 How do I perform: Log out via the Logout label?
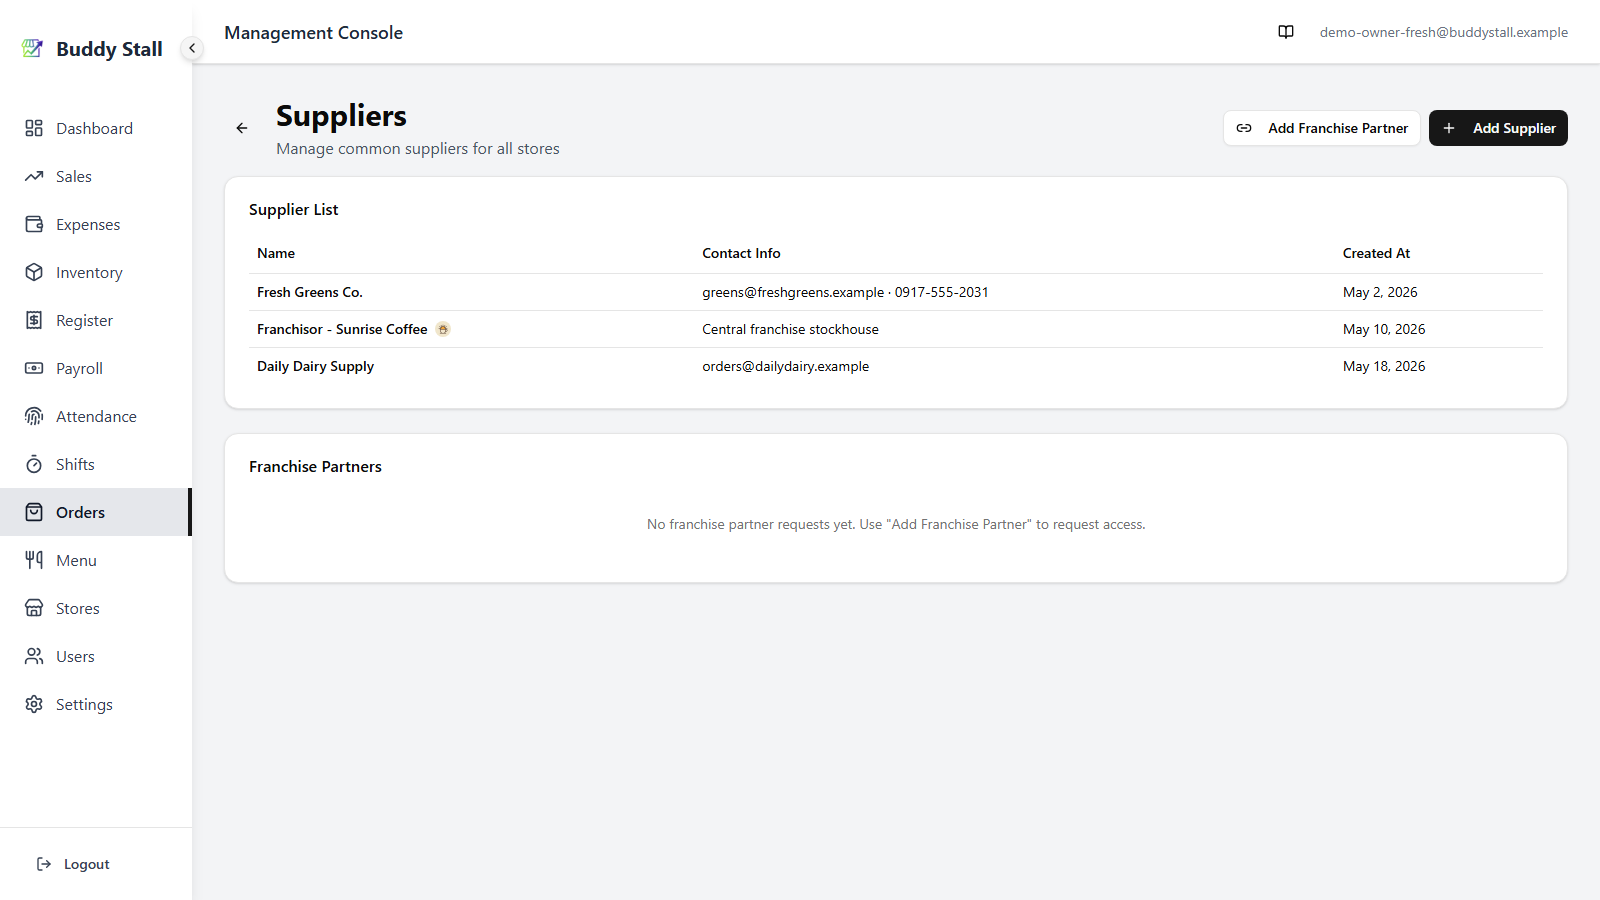pos(87,864)
